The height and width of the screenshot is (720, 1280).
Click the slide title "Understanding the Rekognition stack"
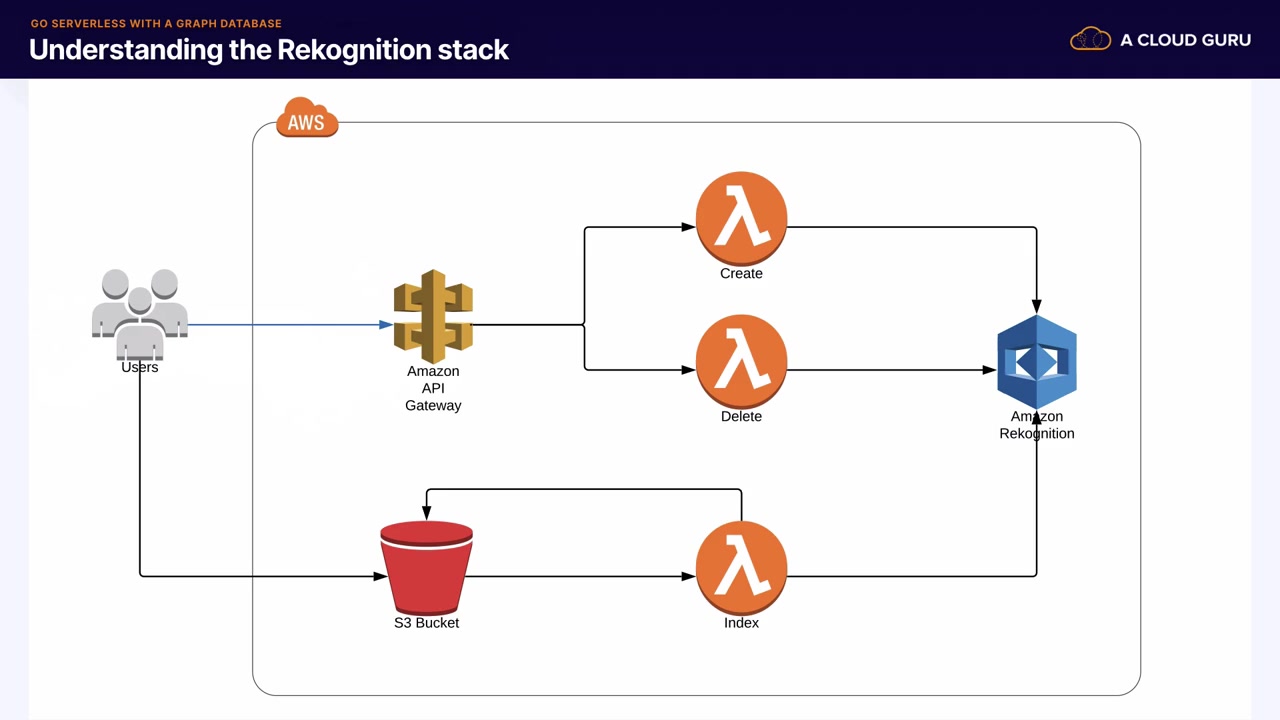(x=269, y=50)
